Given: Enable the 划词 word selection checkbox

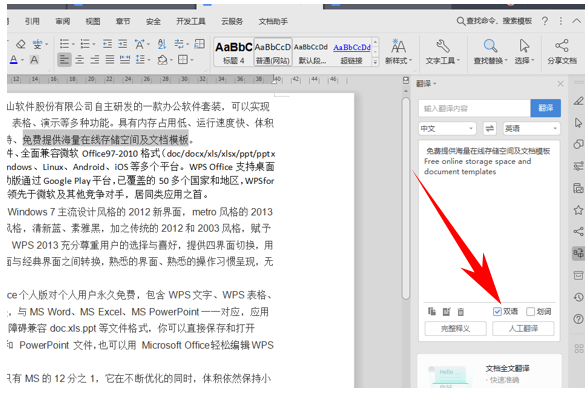Looking at the screenshot, I should (530, 312).
